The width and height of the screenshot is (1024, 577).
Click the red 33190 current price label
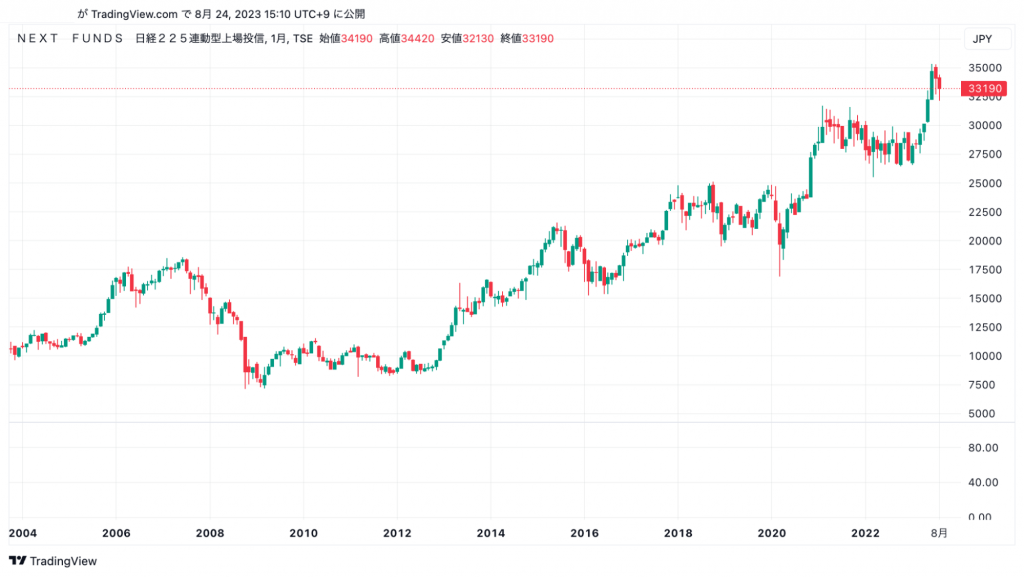(984, 88)
